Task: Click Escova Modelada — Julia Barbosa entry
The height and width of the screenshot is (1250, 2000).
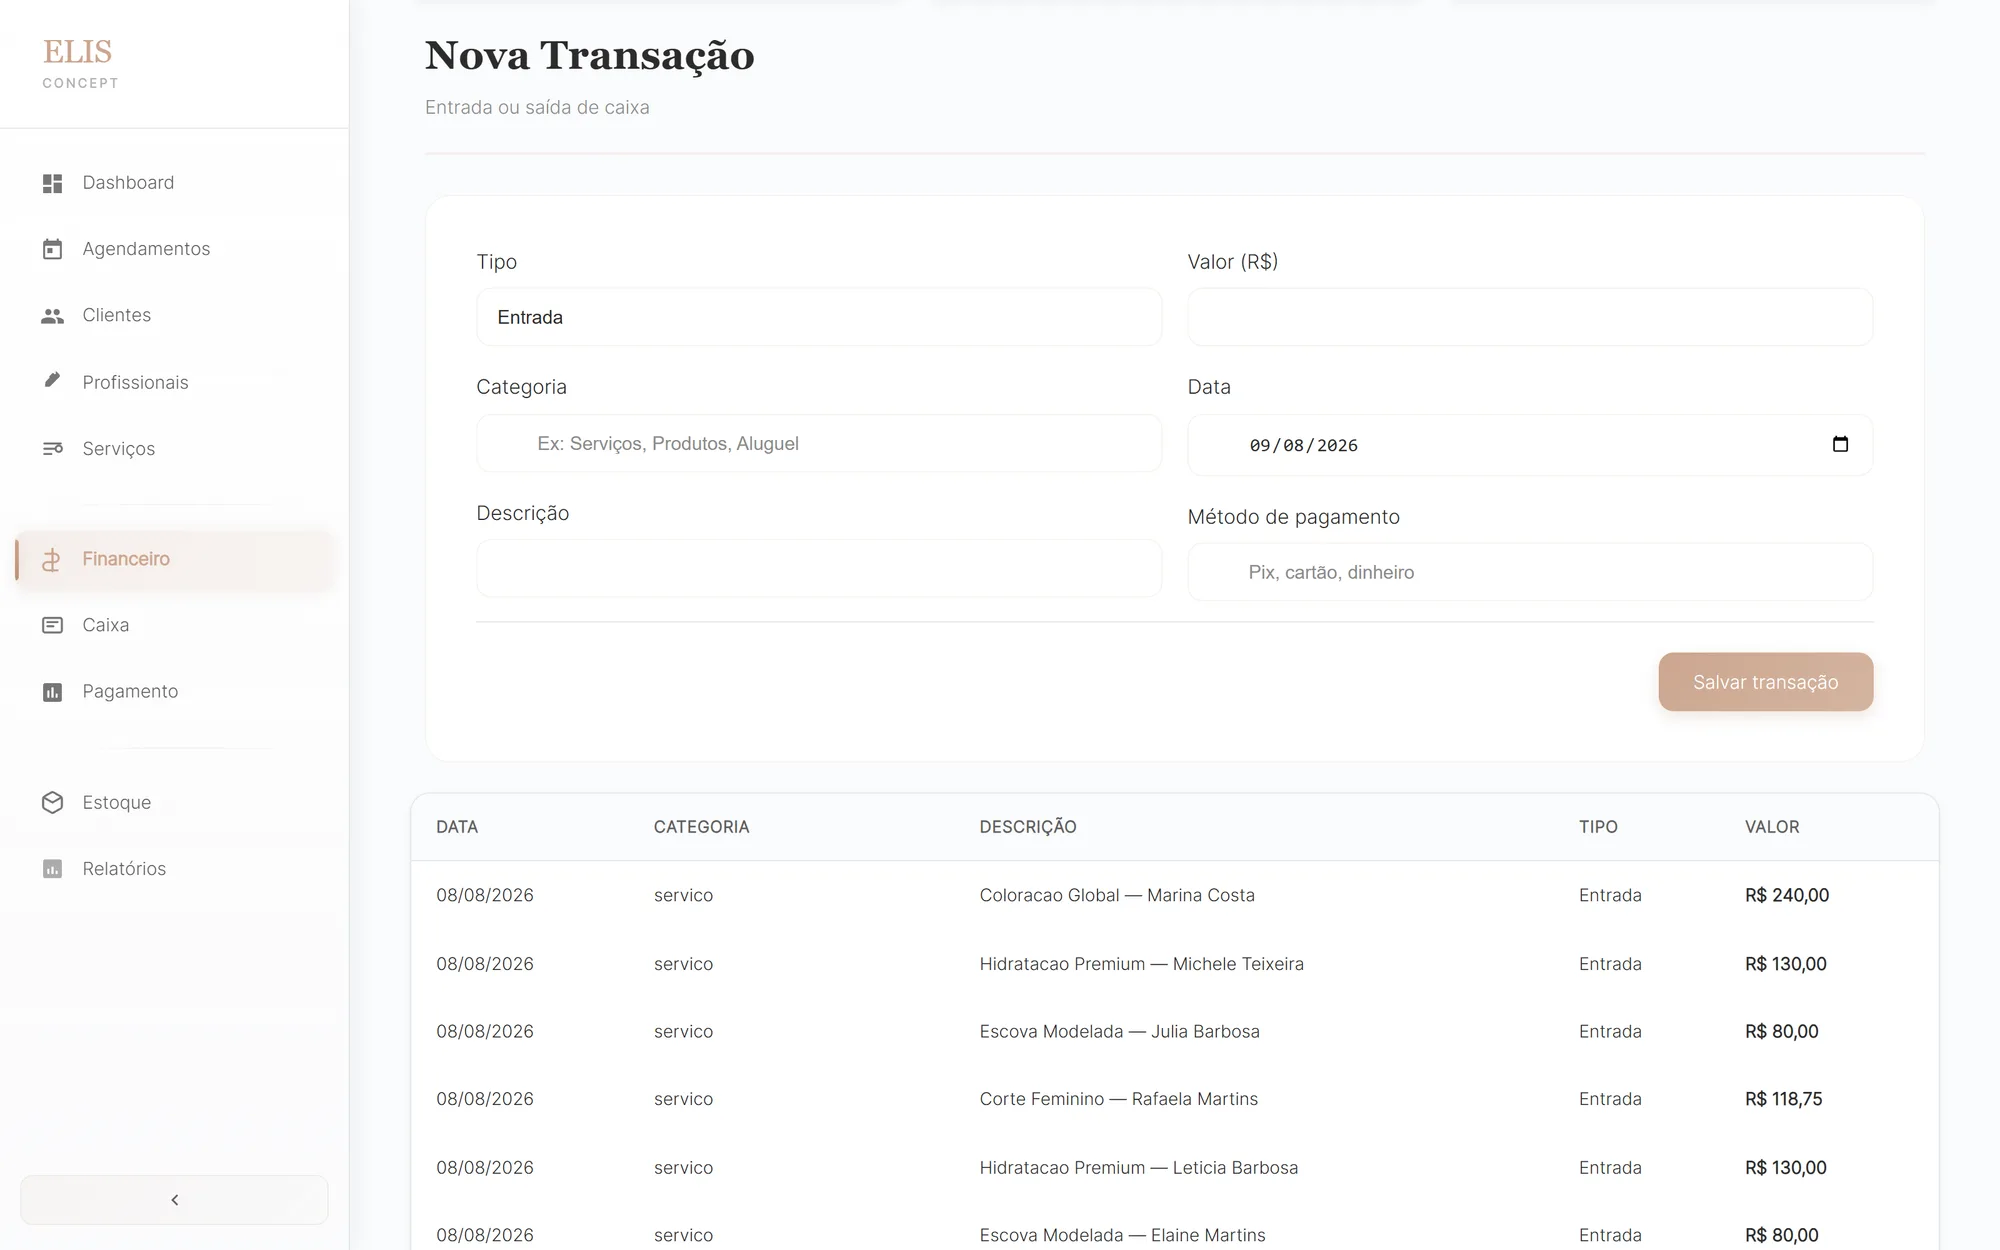Action: (x=1120, y=1031)
